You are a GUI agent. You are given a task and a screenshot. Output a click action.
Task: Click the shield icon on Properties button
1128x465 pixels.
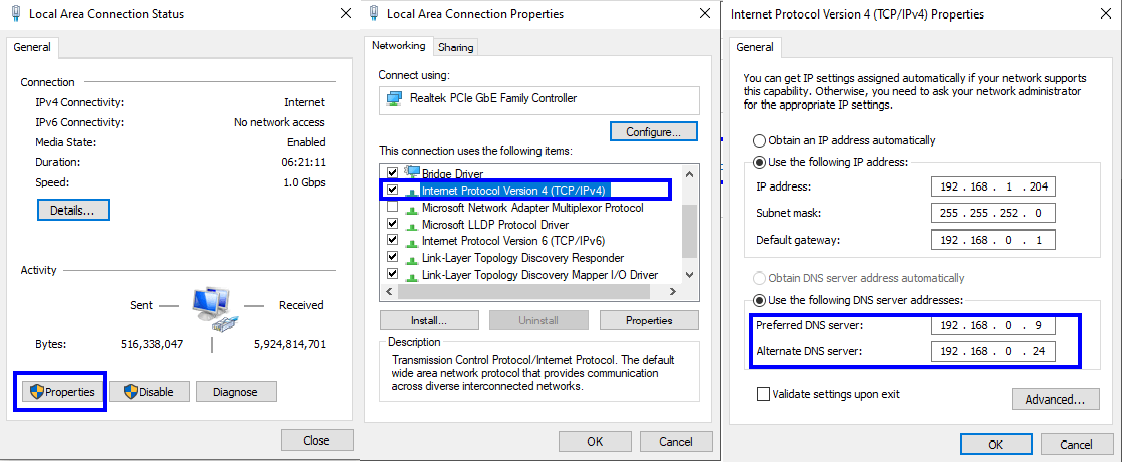coord(36,392)
